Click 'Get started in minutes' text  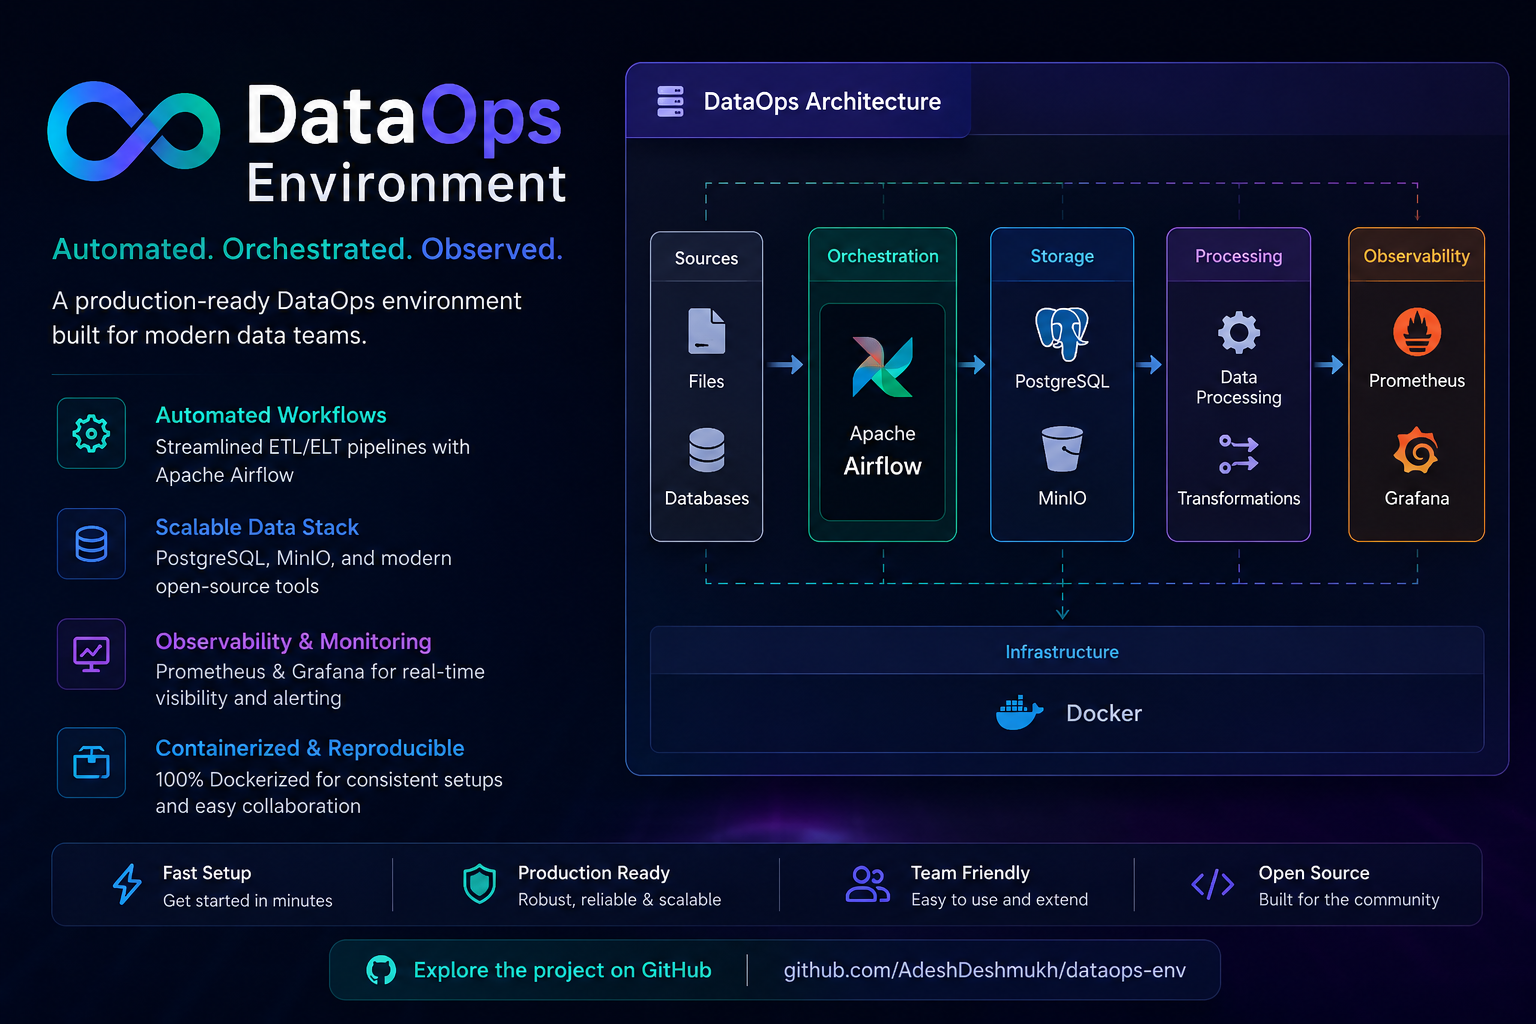pos(248,901)
